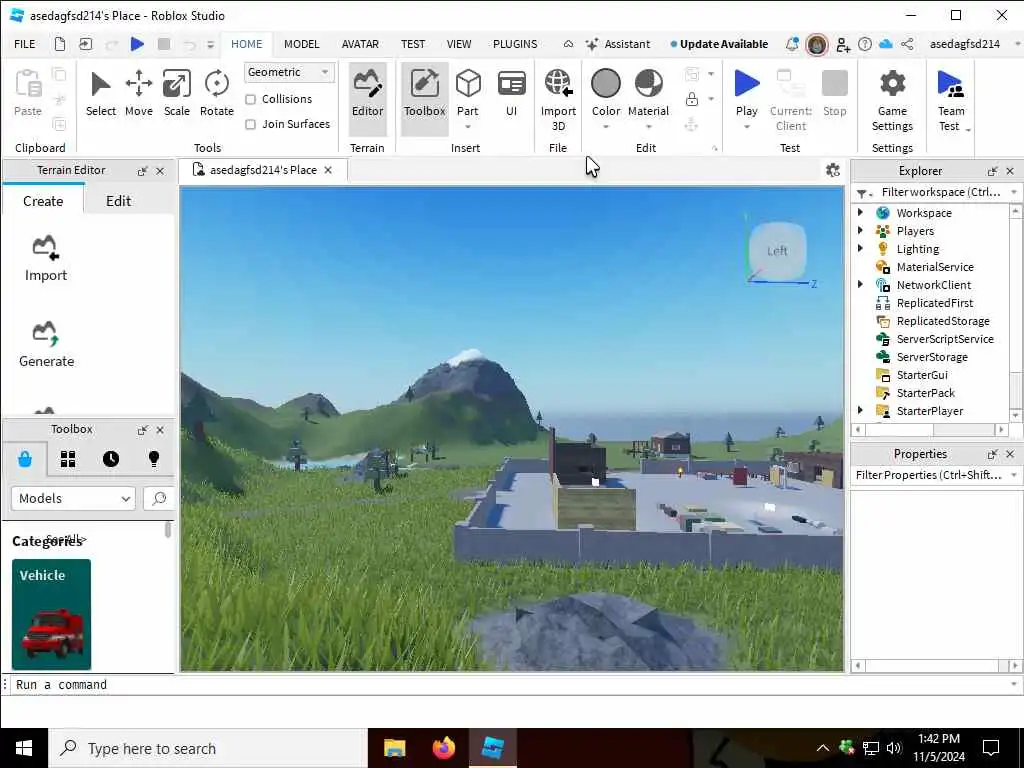The height and width of the screenshot is (768, 1024).
Task: Expand the Players tree node
Action: click(860, 231)
